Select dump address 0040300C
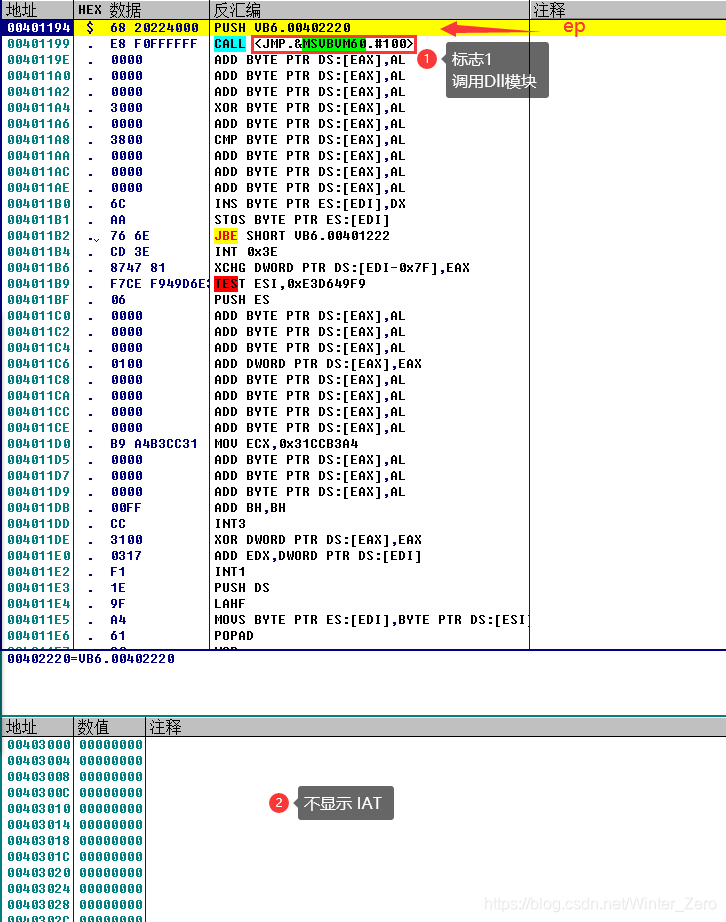Image resolution: width=726 pixels, height=922 pixels. 39,793
